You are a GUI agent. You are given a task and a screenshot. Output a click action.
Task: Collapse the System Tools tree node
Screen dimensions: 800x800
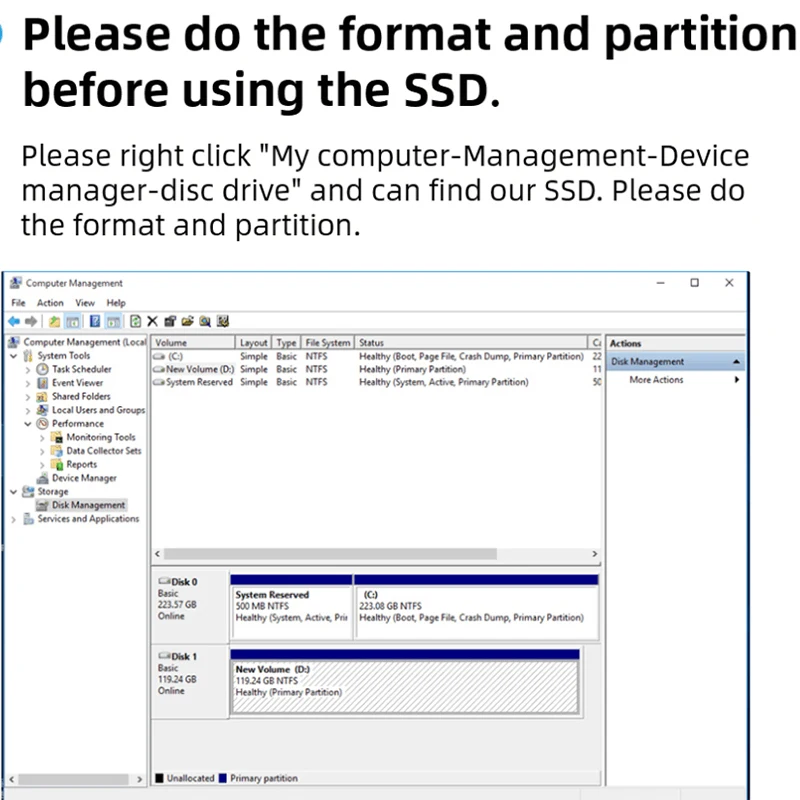click(x=14, y=356)
